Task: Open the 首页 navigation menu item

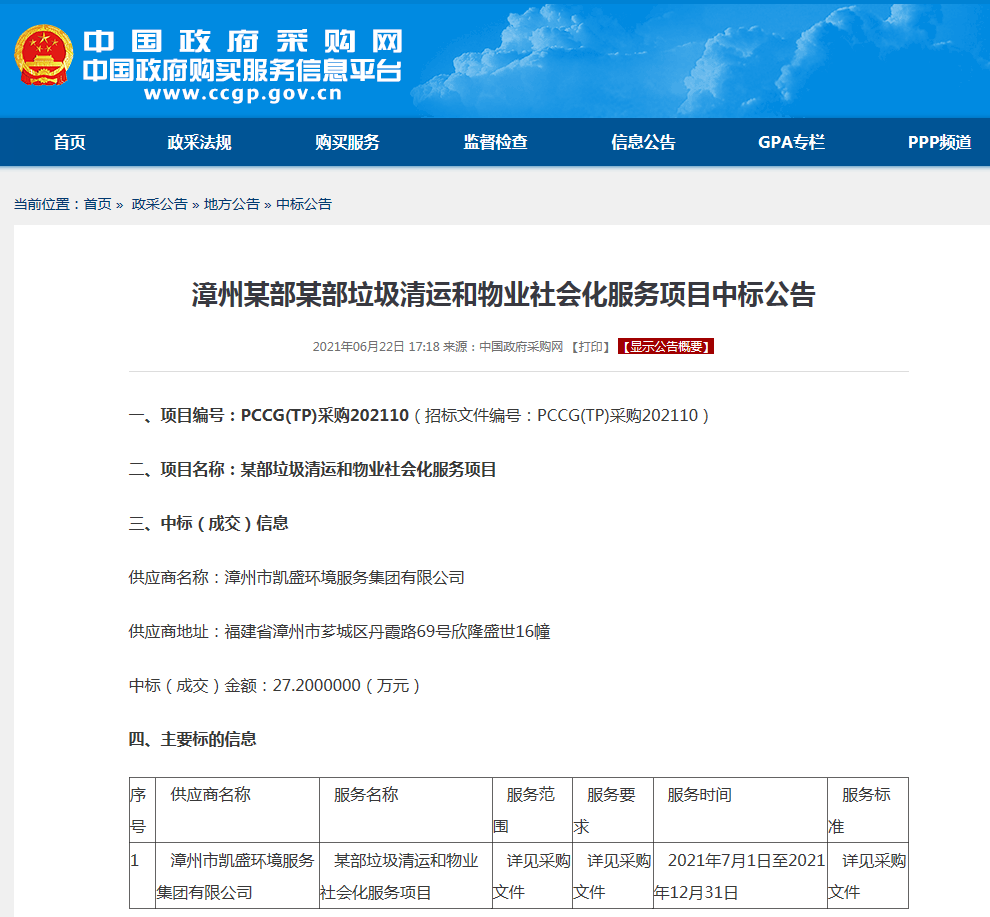Action: pyautogui.click(x=69, y=142)
